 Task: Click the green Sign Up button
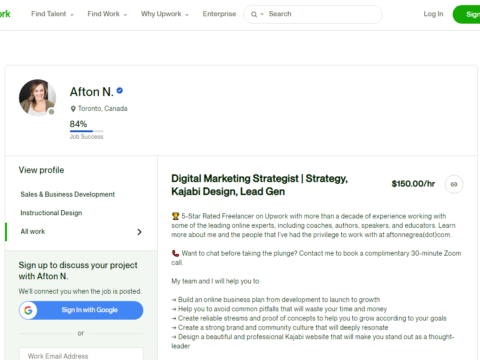click(x=466, y=14)
